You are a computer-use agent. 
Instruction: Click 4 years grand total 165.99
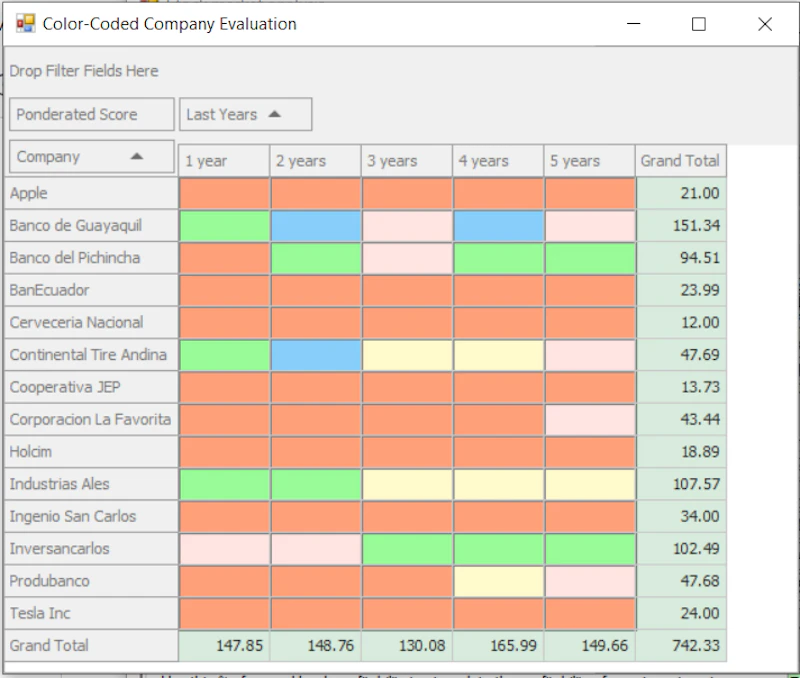(498, 645)
